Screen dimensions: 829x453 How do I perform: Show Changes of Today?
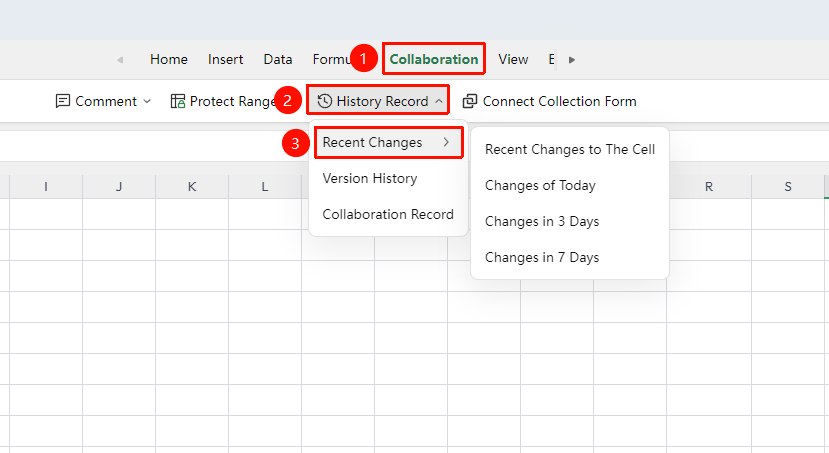(x=540, y=186)
